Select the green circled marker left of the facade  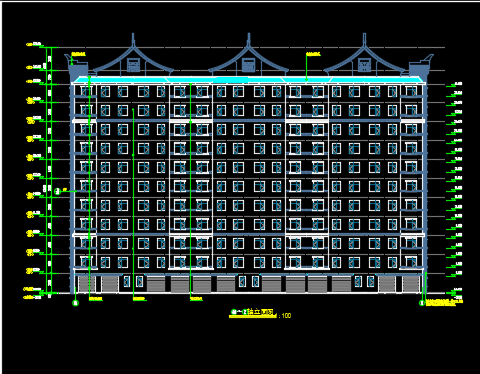(x=58, y=191)
